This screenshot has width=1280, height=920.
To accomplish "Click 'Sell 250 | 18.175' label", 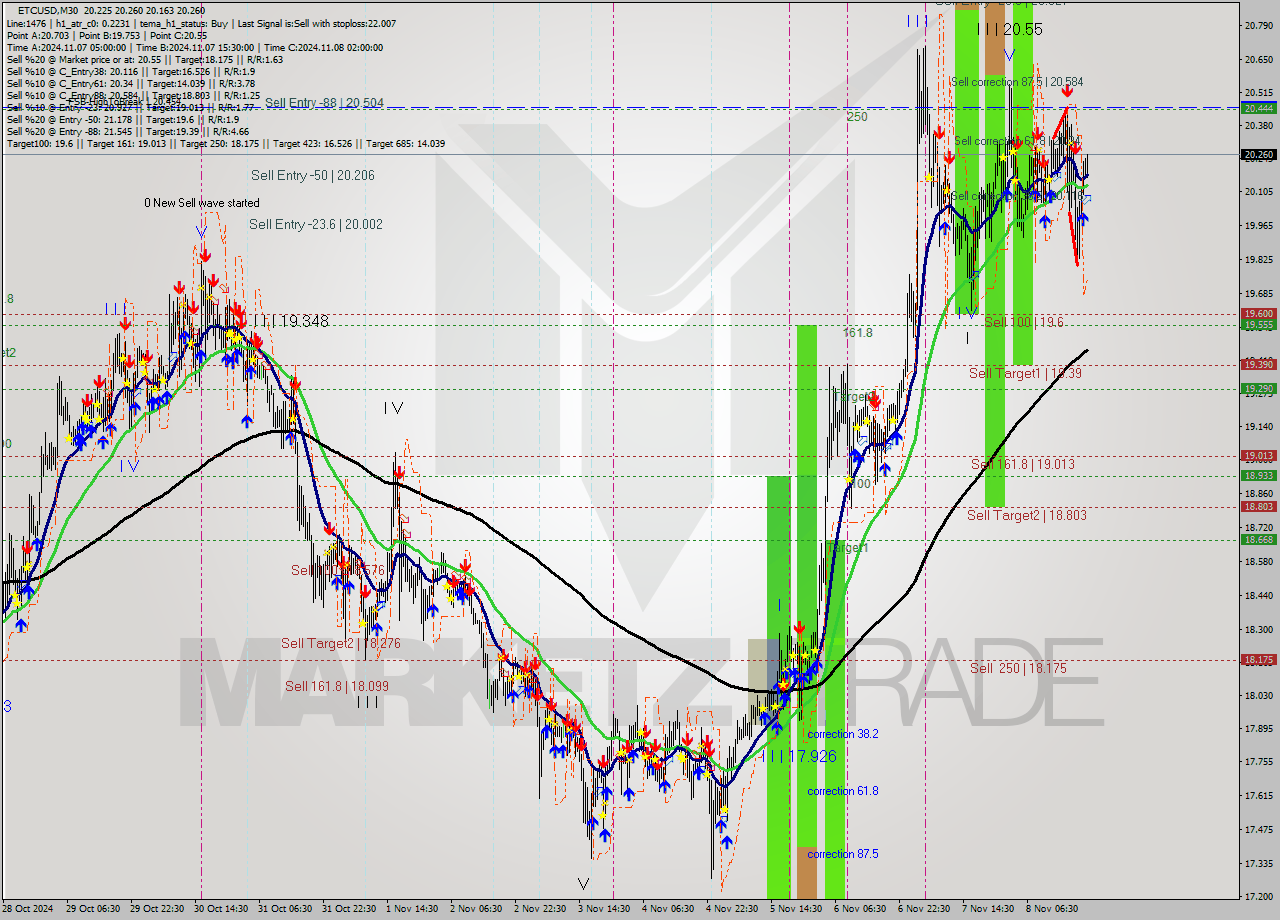I will [1018, 668].
